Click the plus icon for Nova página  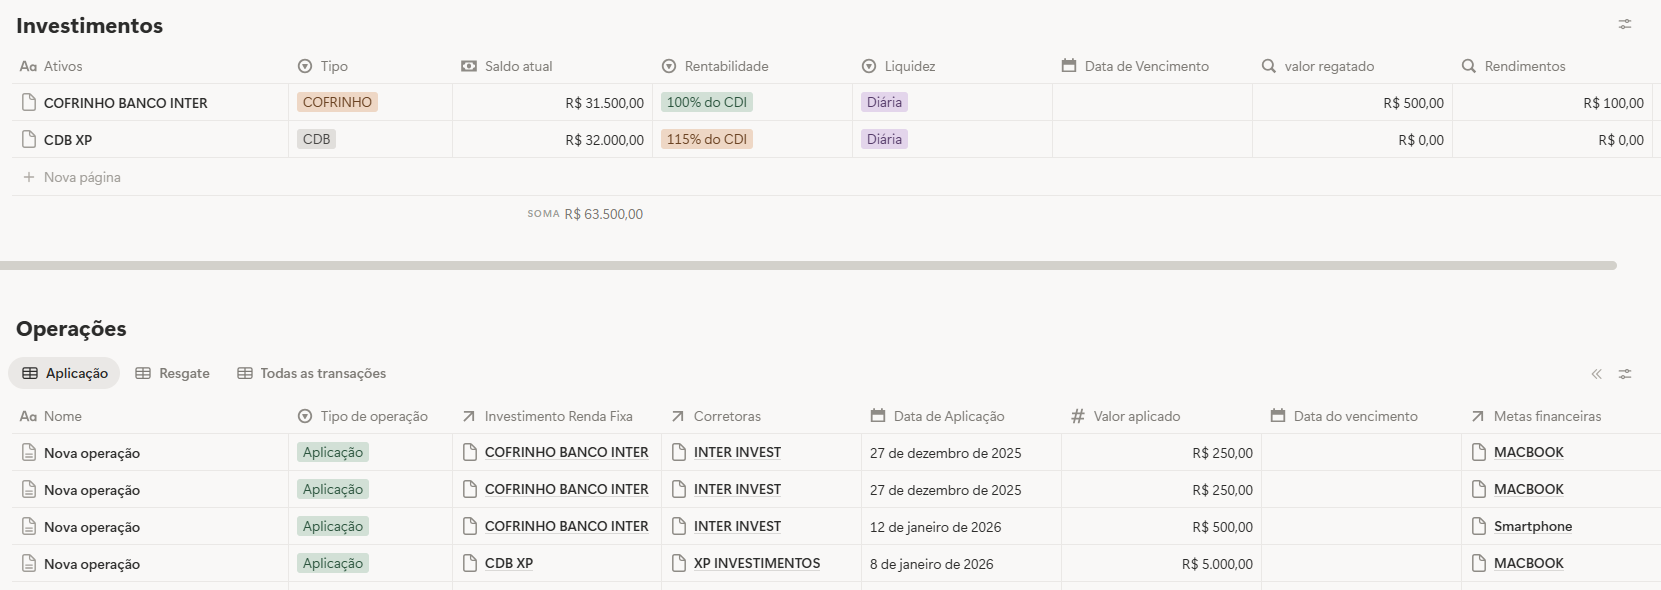[x=29, y=177]
